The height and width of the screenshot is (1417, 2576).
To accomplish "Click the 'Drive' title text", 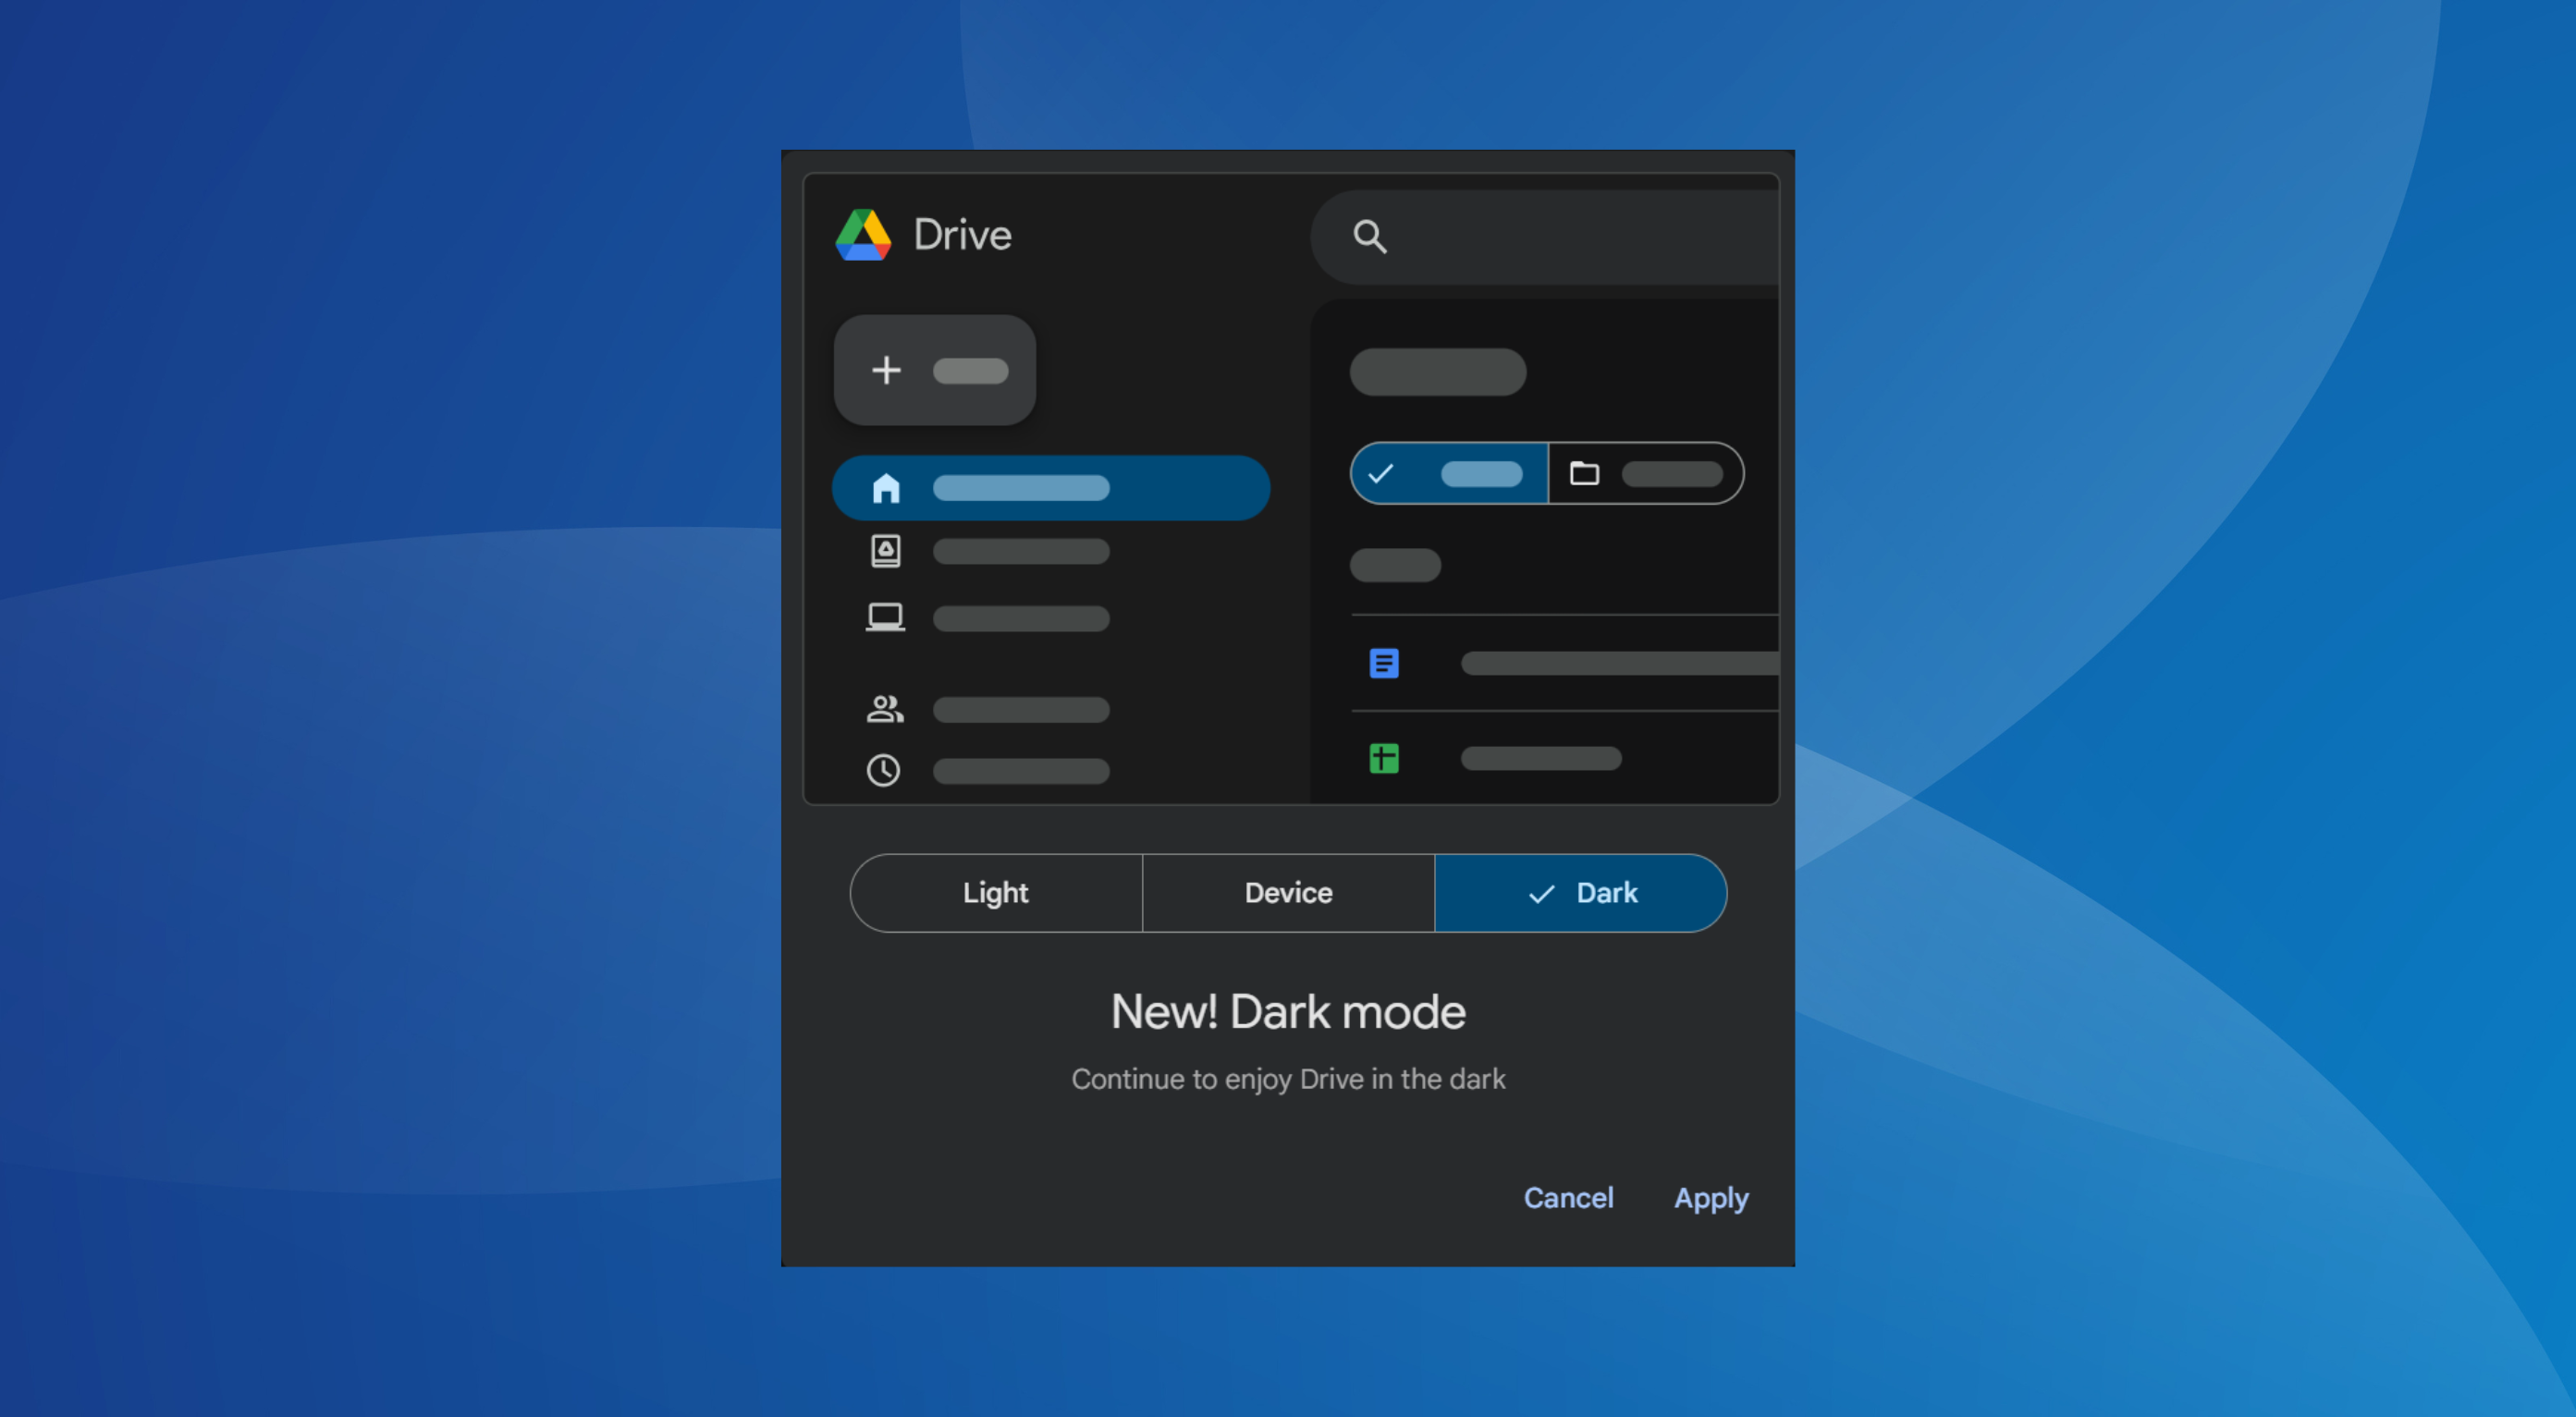I will pos(963,235).
